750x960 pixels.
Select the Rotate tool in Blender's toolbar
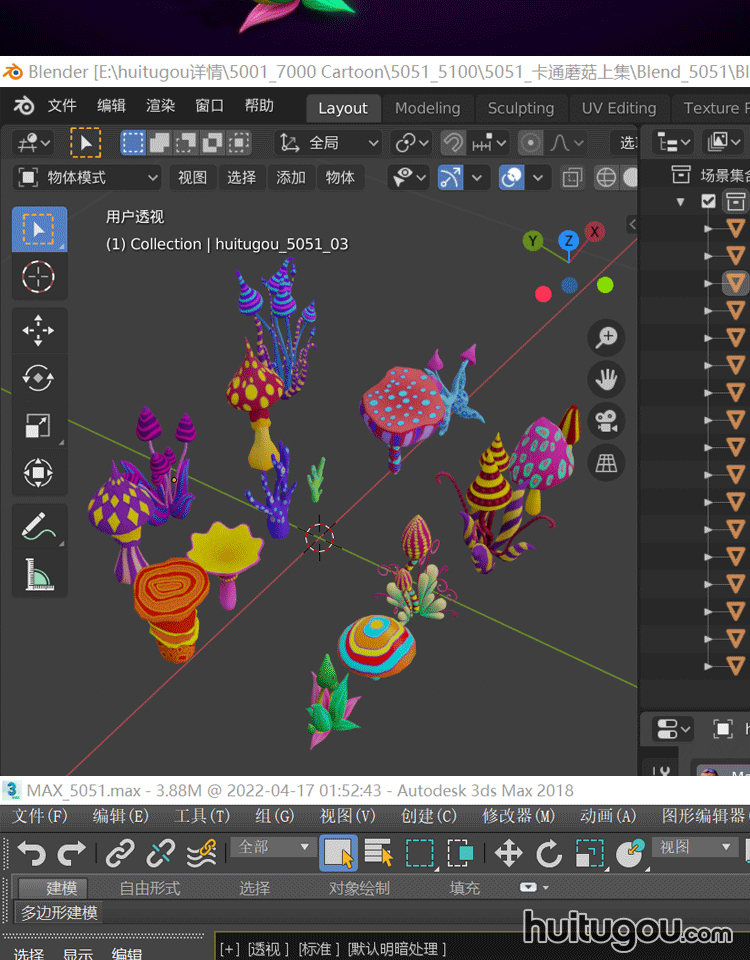(x=38, y=378)
